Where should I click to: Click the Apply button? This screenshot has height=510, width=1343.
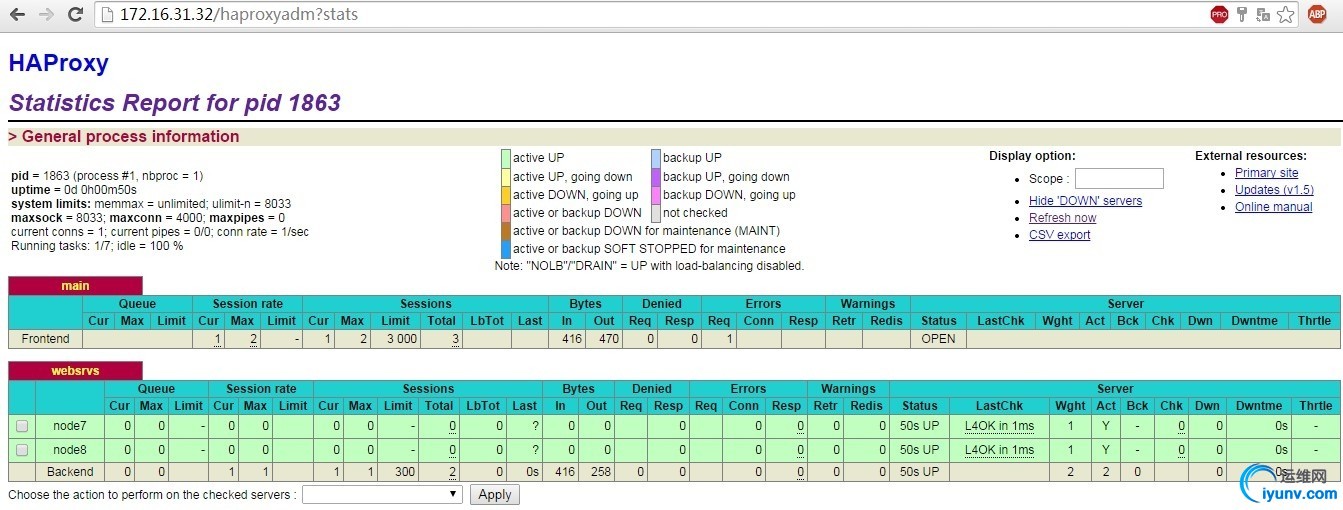pyautogui.click(x=494, y=494)
